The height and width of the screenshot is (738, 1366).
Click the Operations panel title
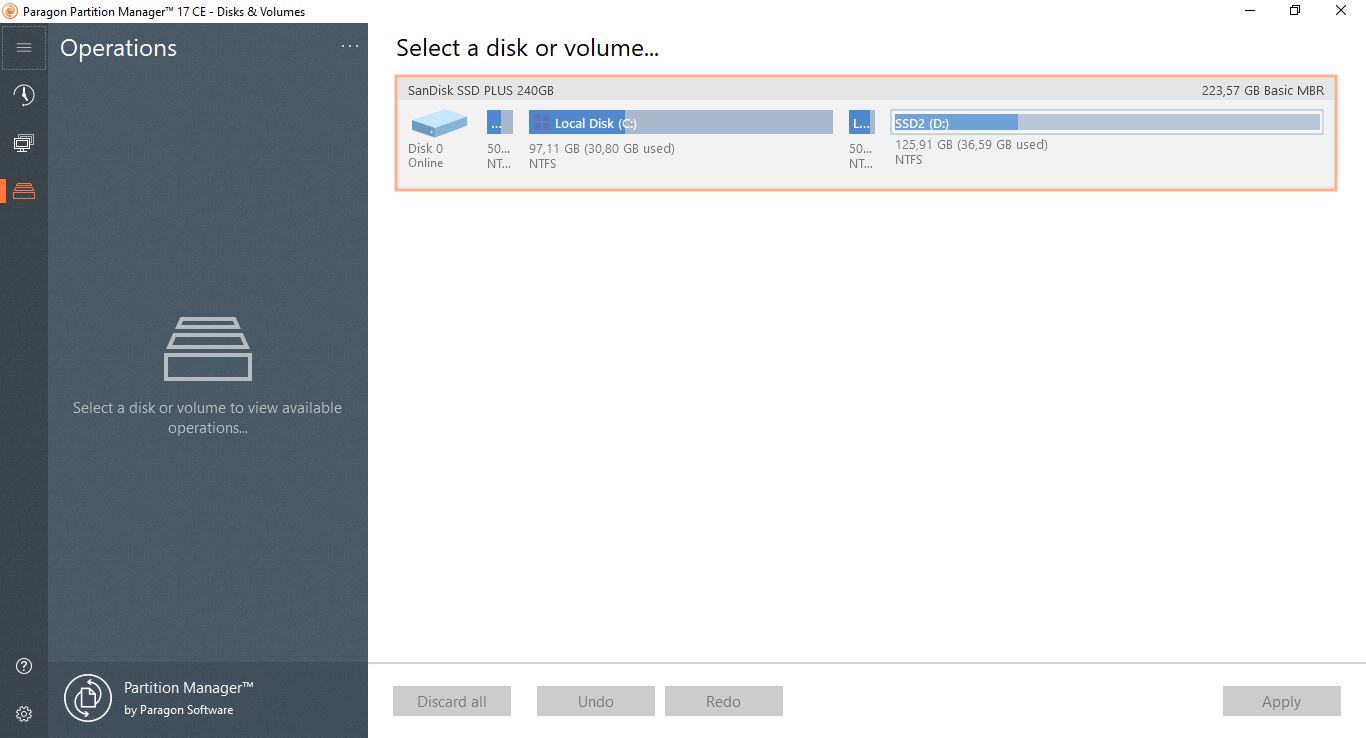pyautogui.click(x=118, y=48)
